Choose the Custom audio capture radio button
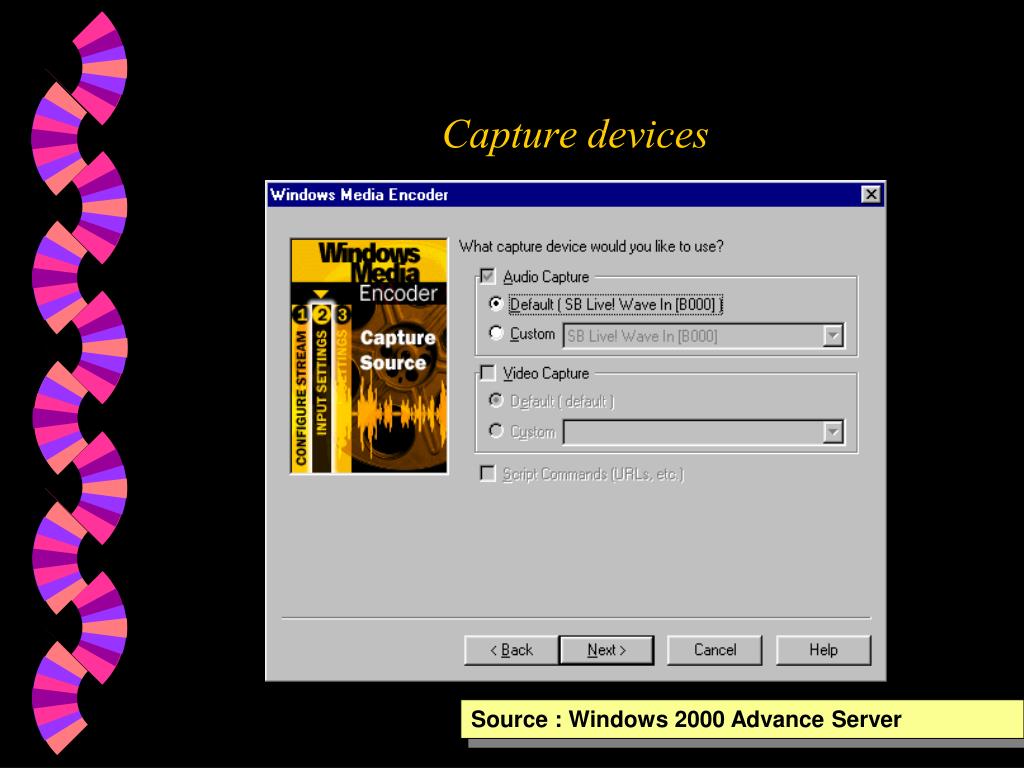This screenshot has height=768, width=1024. pos(496,333)
